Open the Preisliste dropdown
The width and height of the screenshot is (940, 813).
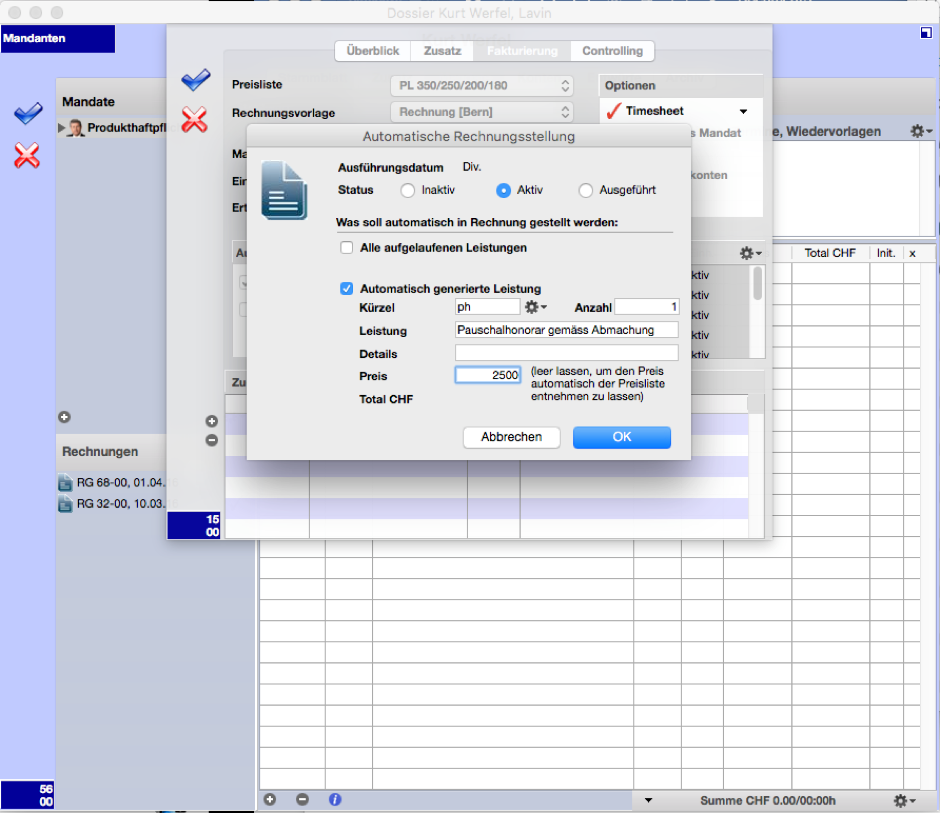pyautogui.click(x=482, y=86)
